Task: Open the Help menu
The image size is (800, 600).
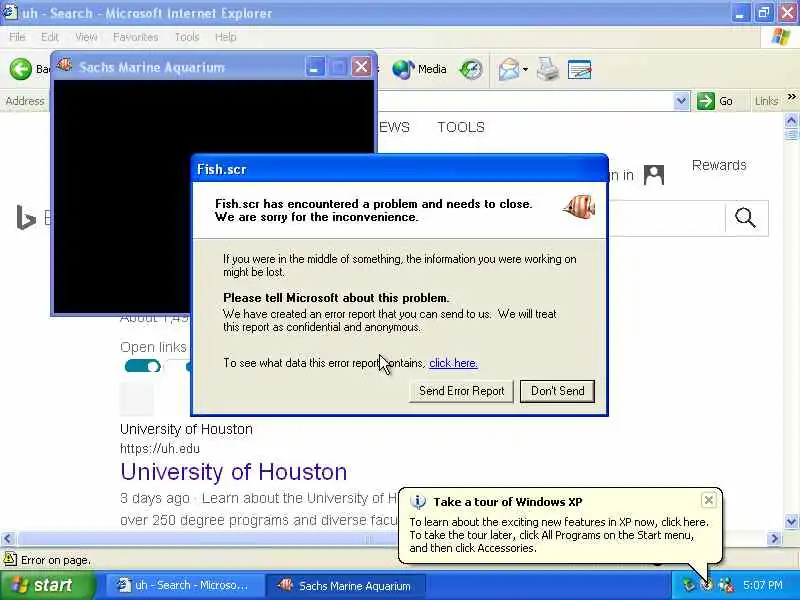Action: click(225, 37)
